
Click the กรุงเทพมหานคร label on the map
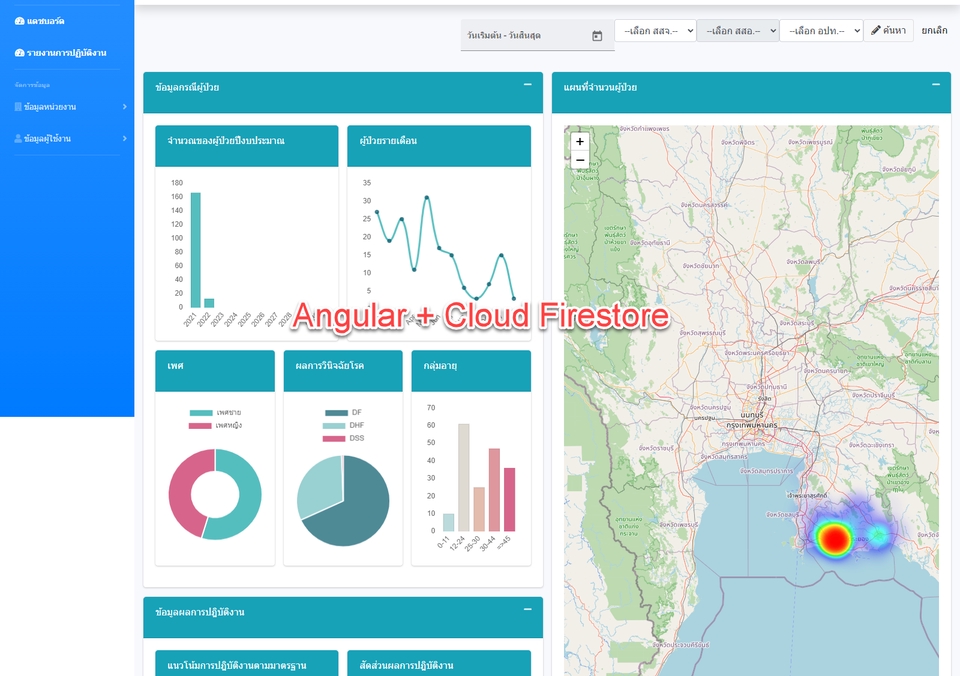[752, 424]
